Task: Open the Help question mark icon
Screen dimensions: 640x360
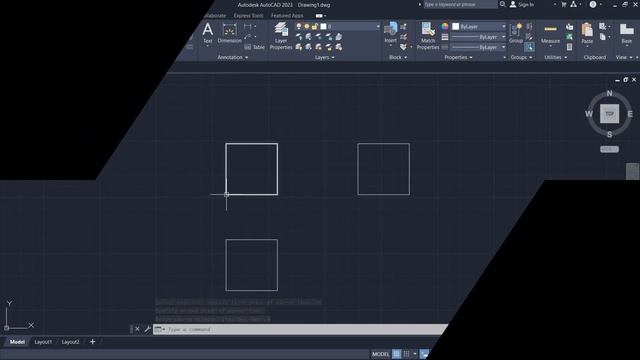Action: pyautogui.click(x=593, y=4)
